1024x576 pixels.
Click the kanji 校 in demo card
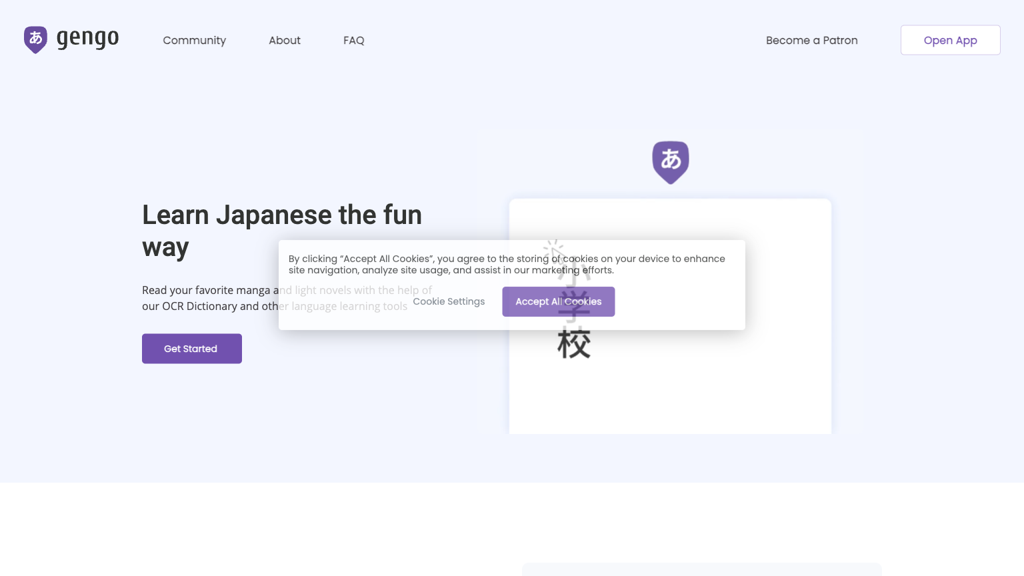[574, 345]
